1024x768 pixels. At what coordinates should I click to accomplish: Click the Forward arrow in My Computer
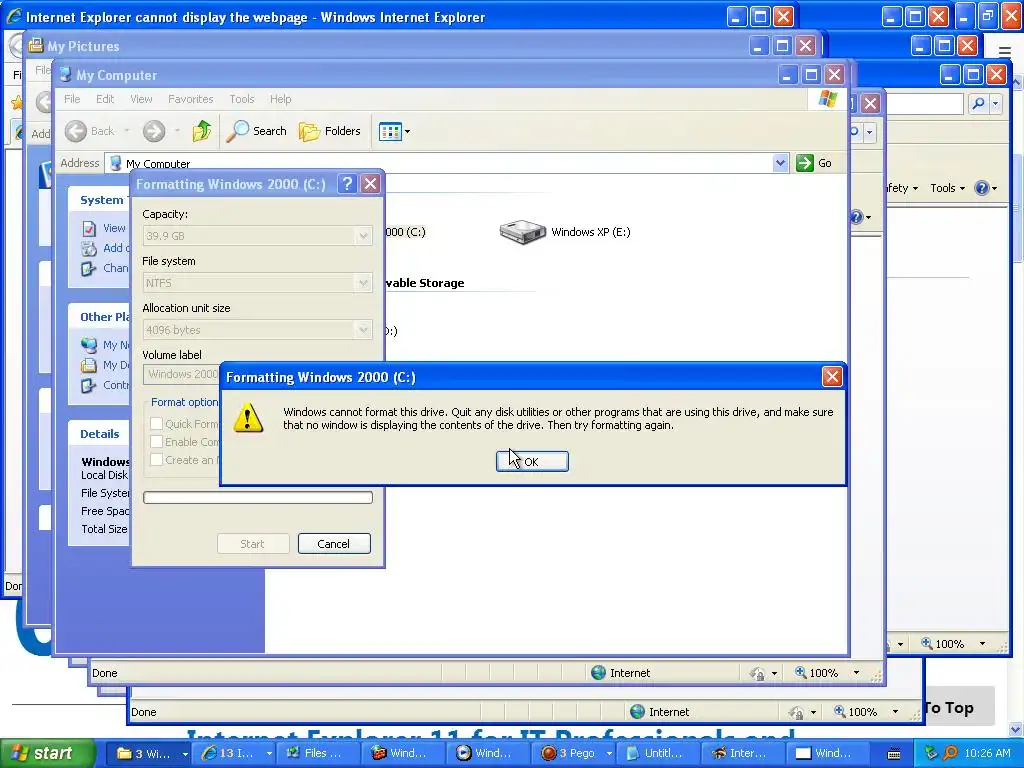tap(154, 131)
